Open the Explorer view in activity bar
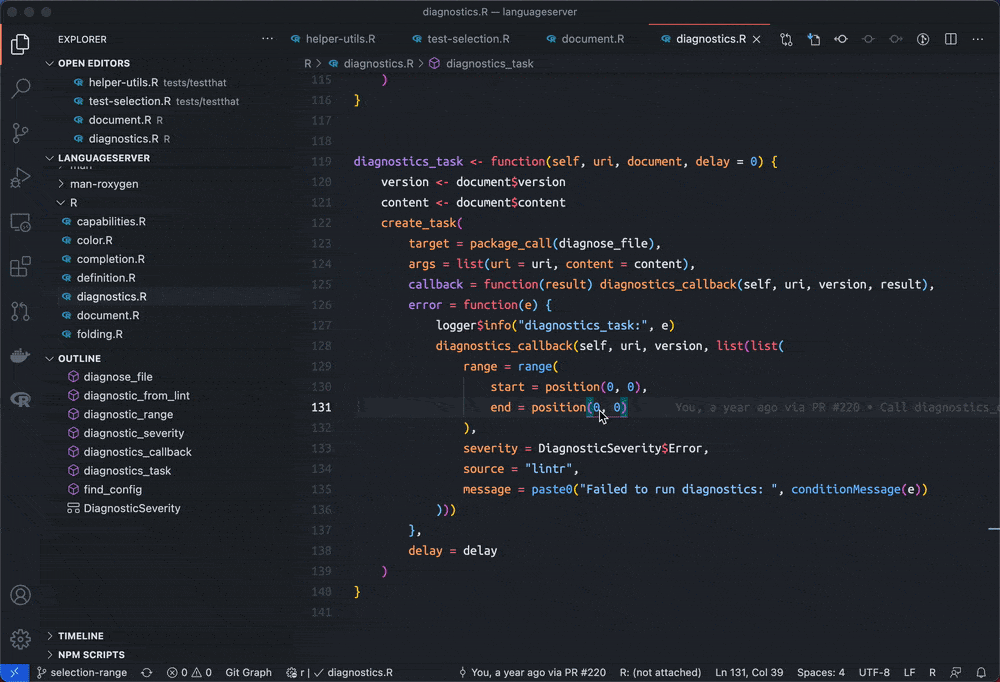Viewport: 1000px width, 682px height. 20,44
